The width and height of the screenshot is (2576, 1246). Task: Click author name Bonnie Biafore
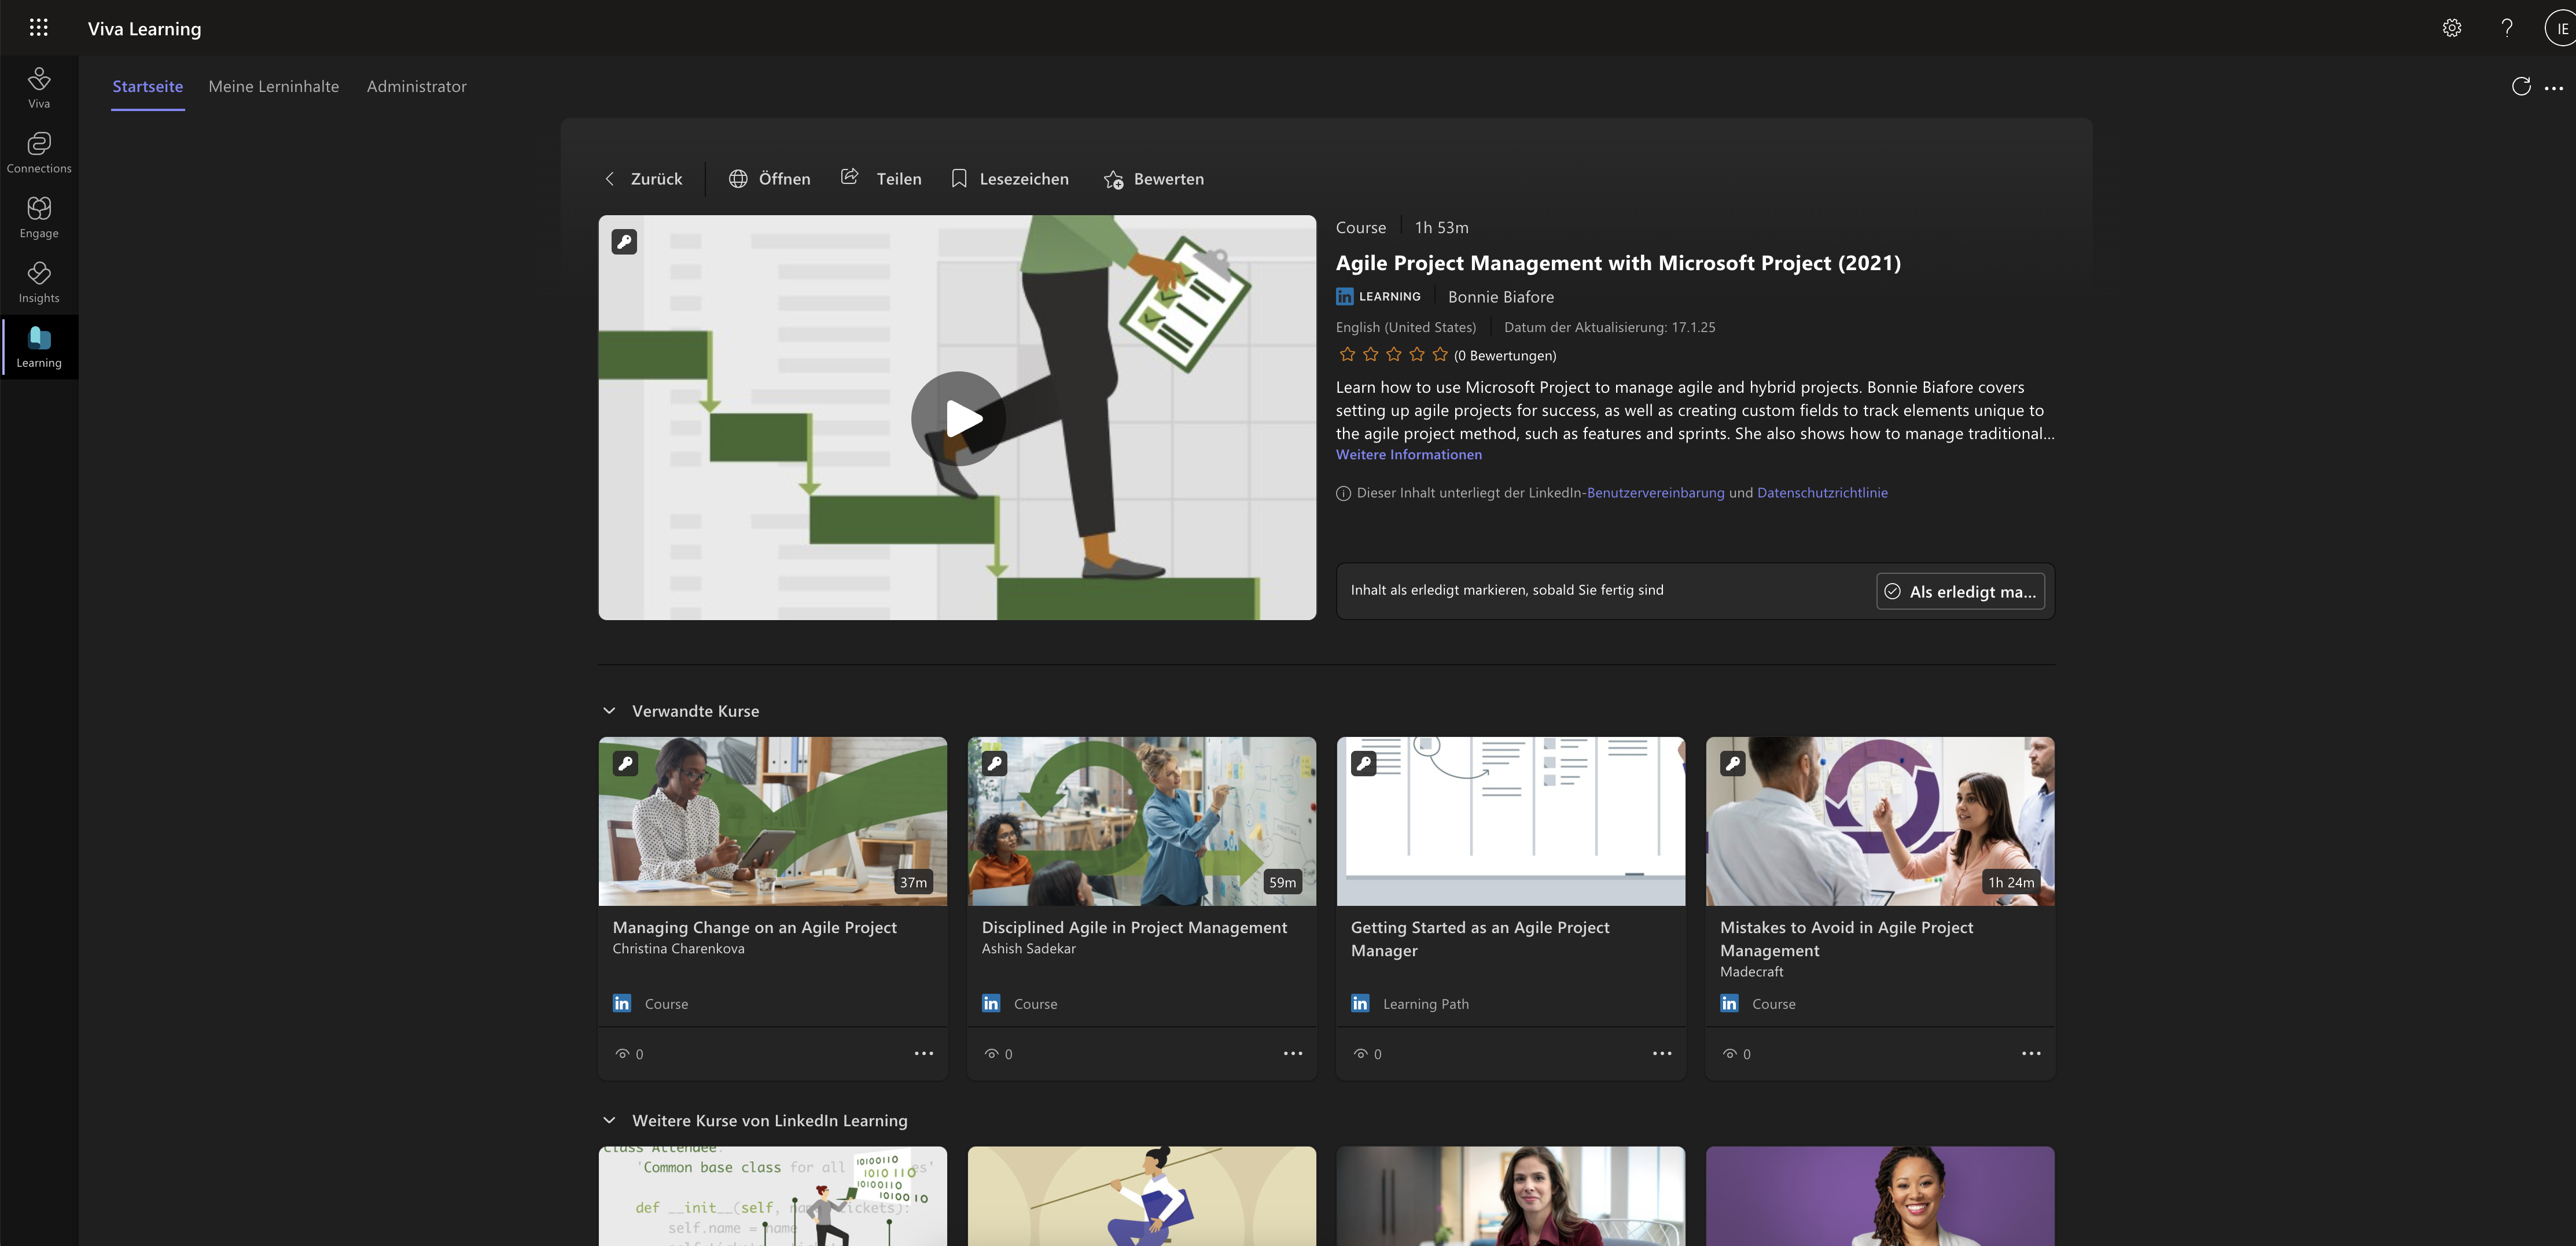tap(1501, 297)
